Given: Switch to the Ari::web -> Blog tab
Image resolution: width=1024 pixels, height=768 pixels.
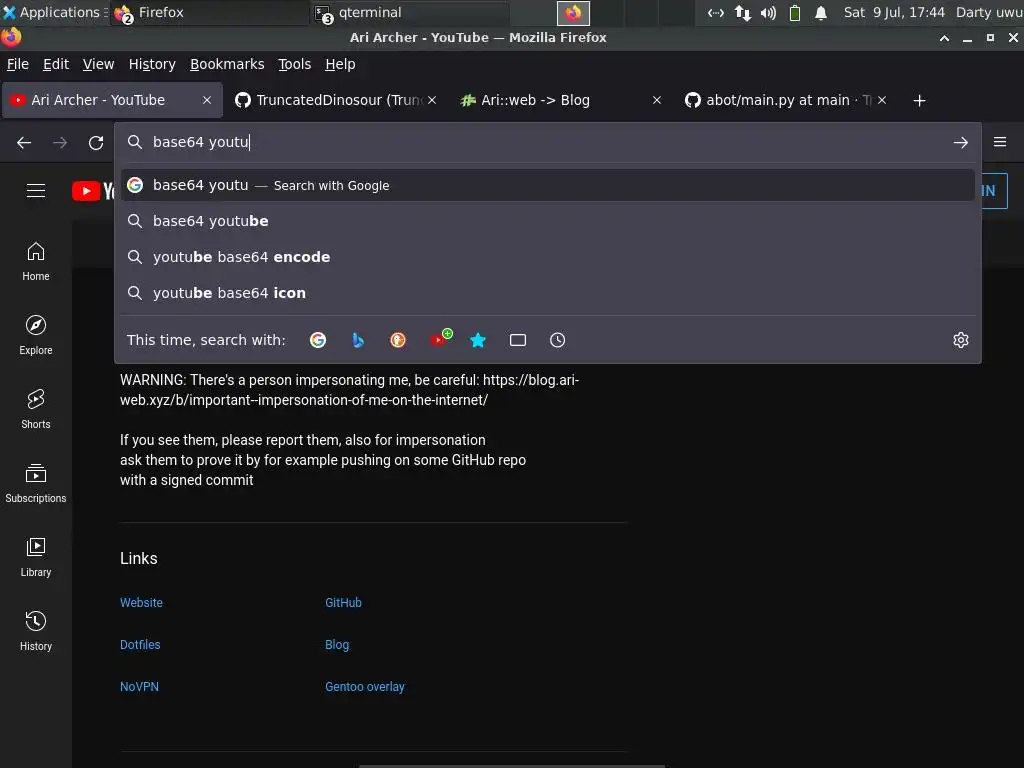Looking at the screenshot, I should coord(562,100).
